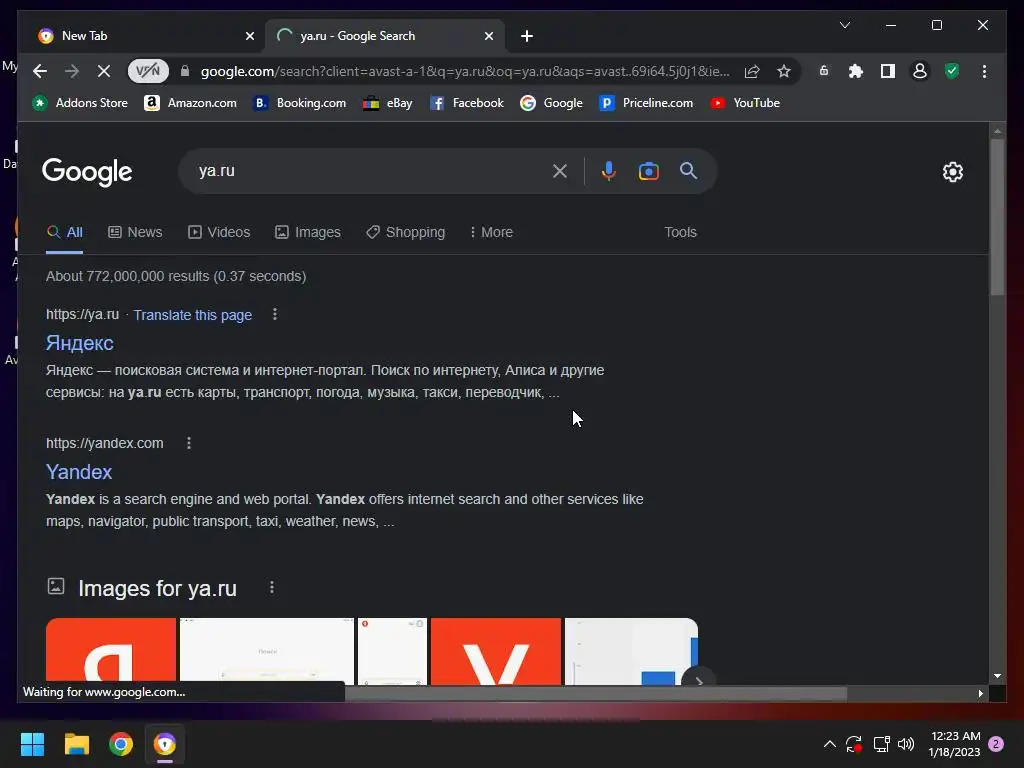Open the Booking.com bookmark
The height and width of the screenshot is (768, 1024).
click(299, 103)
